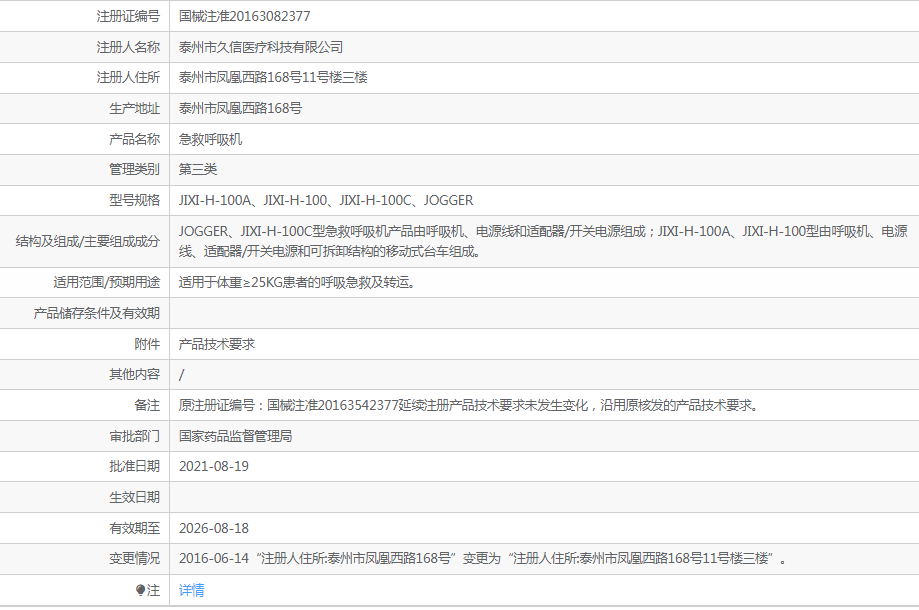Click the 注册人住所 label
Image resolution: width=919 pixels, height=610 pixels.
[128, 77]
